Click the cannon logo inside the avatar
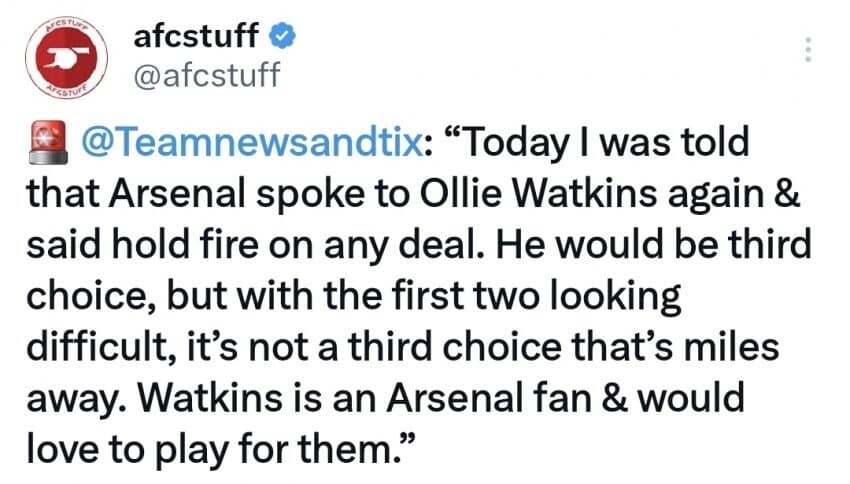This screenshot has width=850, height=484. (66, 57)
